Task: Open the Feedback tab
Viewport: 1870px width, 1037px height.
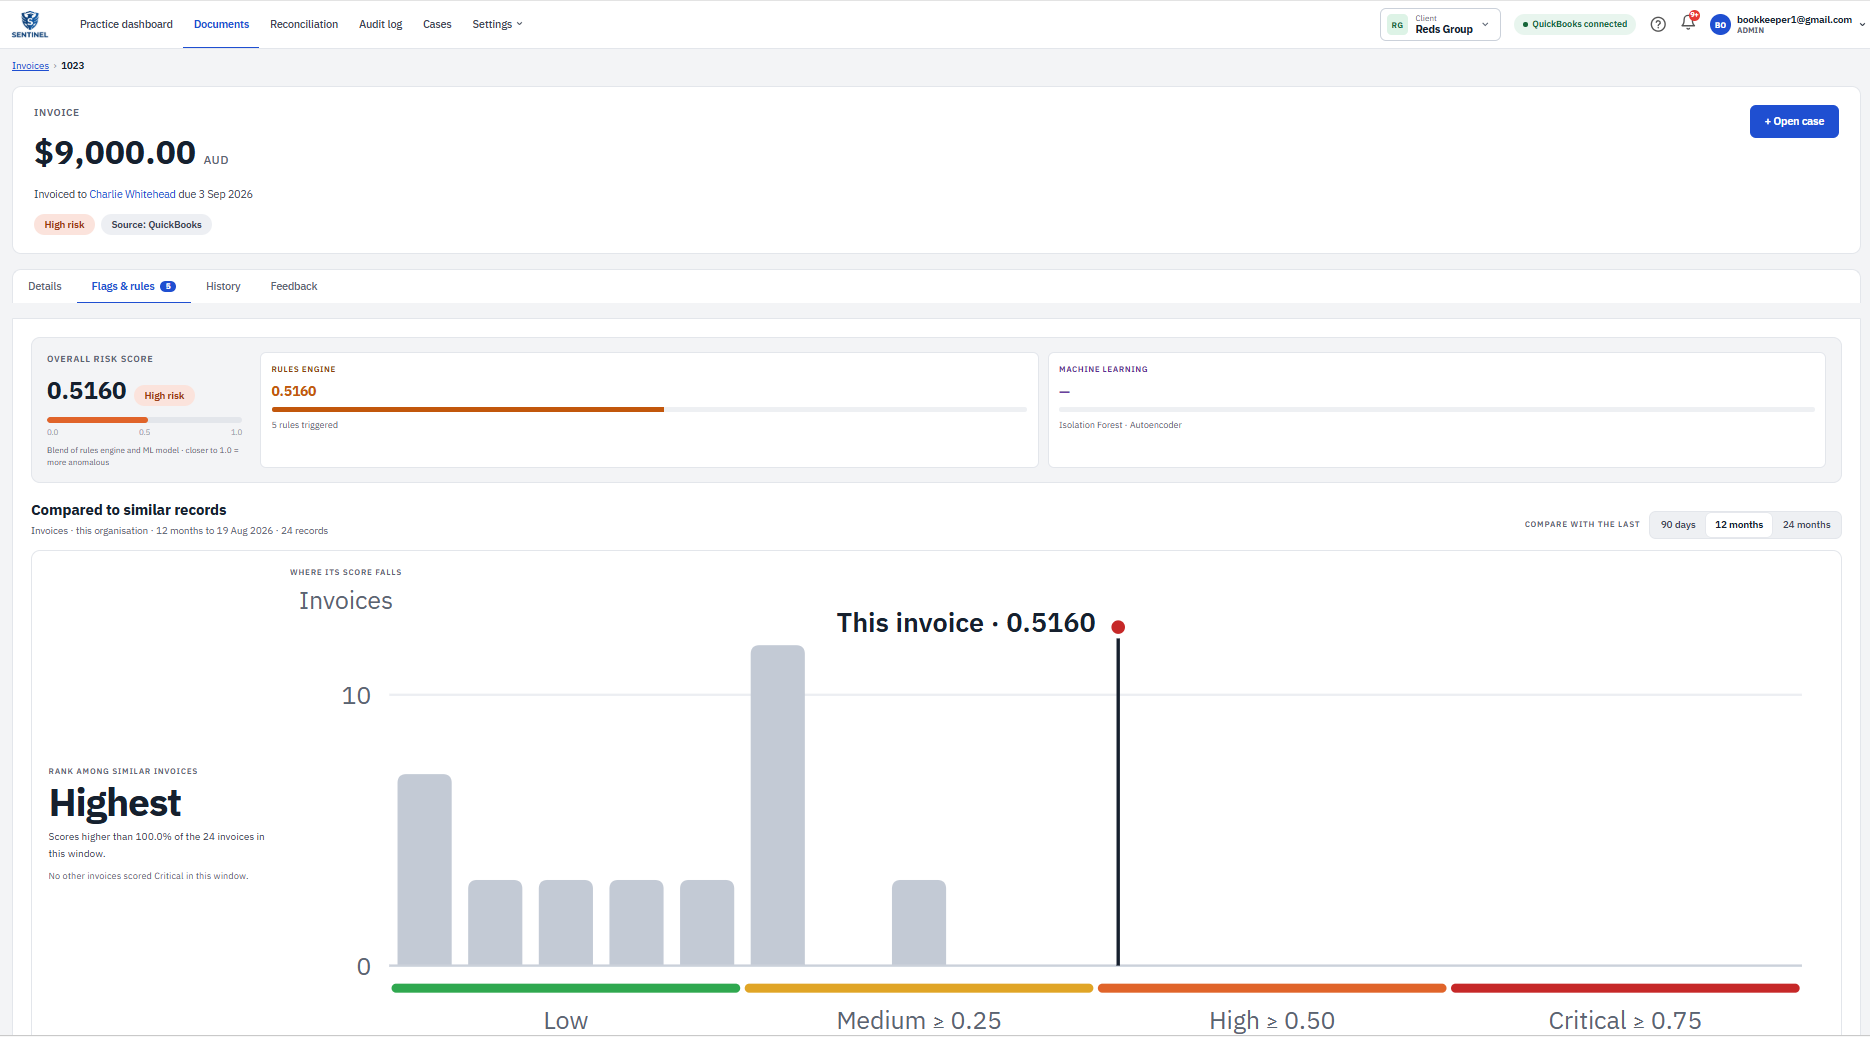Action: coord(294,286)
